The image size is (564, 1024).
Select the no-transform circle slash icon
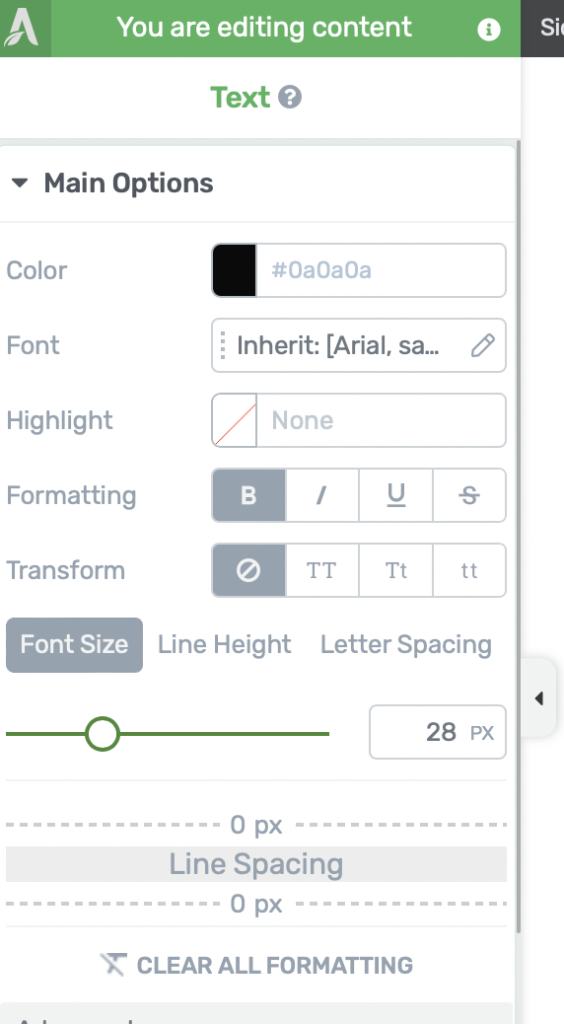point(249,570)
